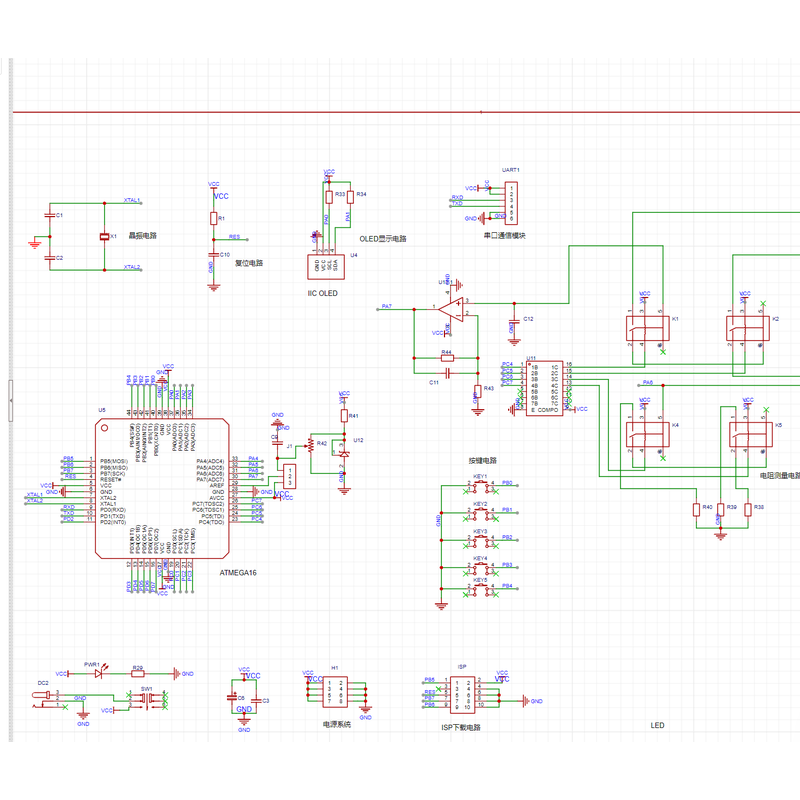The height and width of the screenshot is (800, 800).
Task: Select the op-amp triangle symbol
Action: pos(451,310)
